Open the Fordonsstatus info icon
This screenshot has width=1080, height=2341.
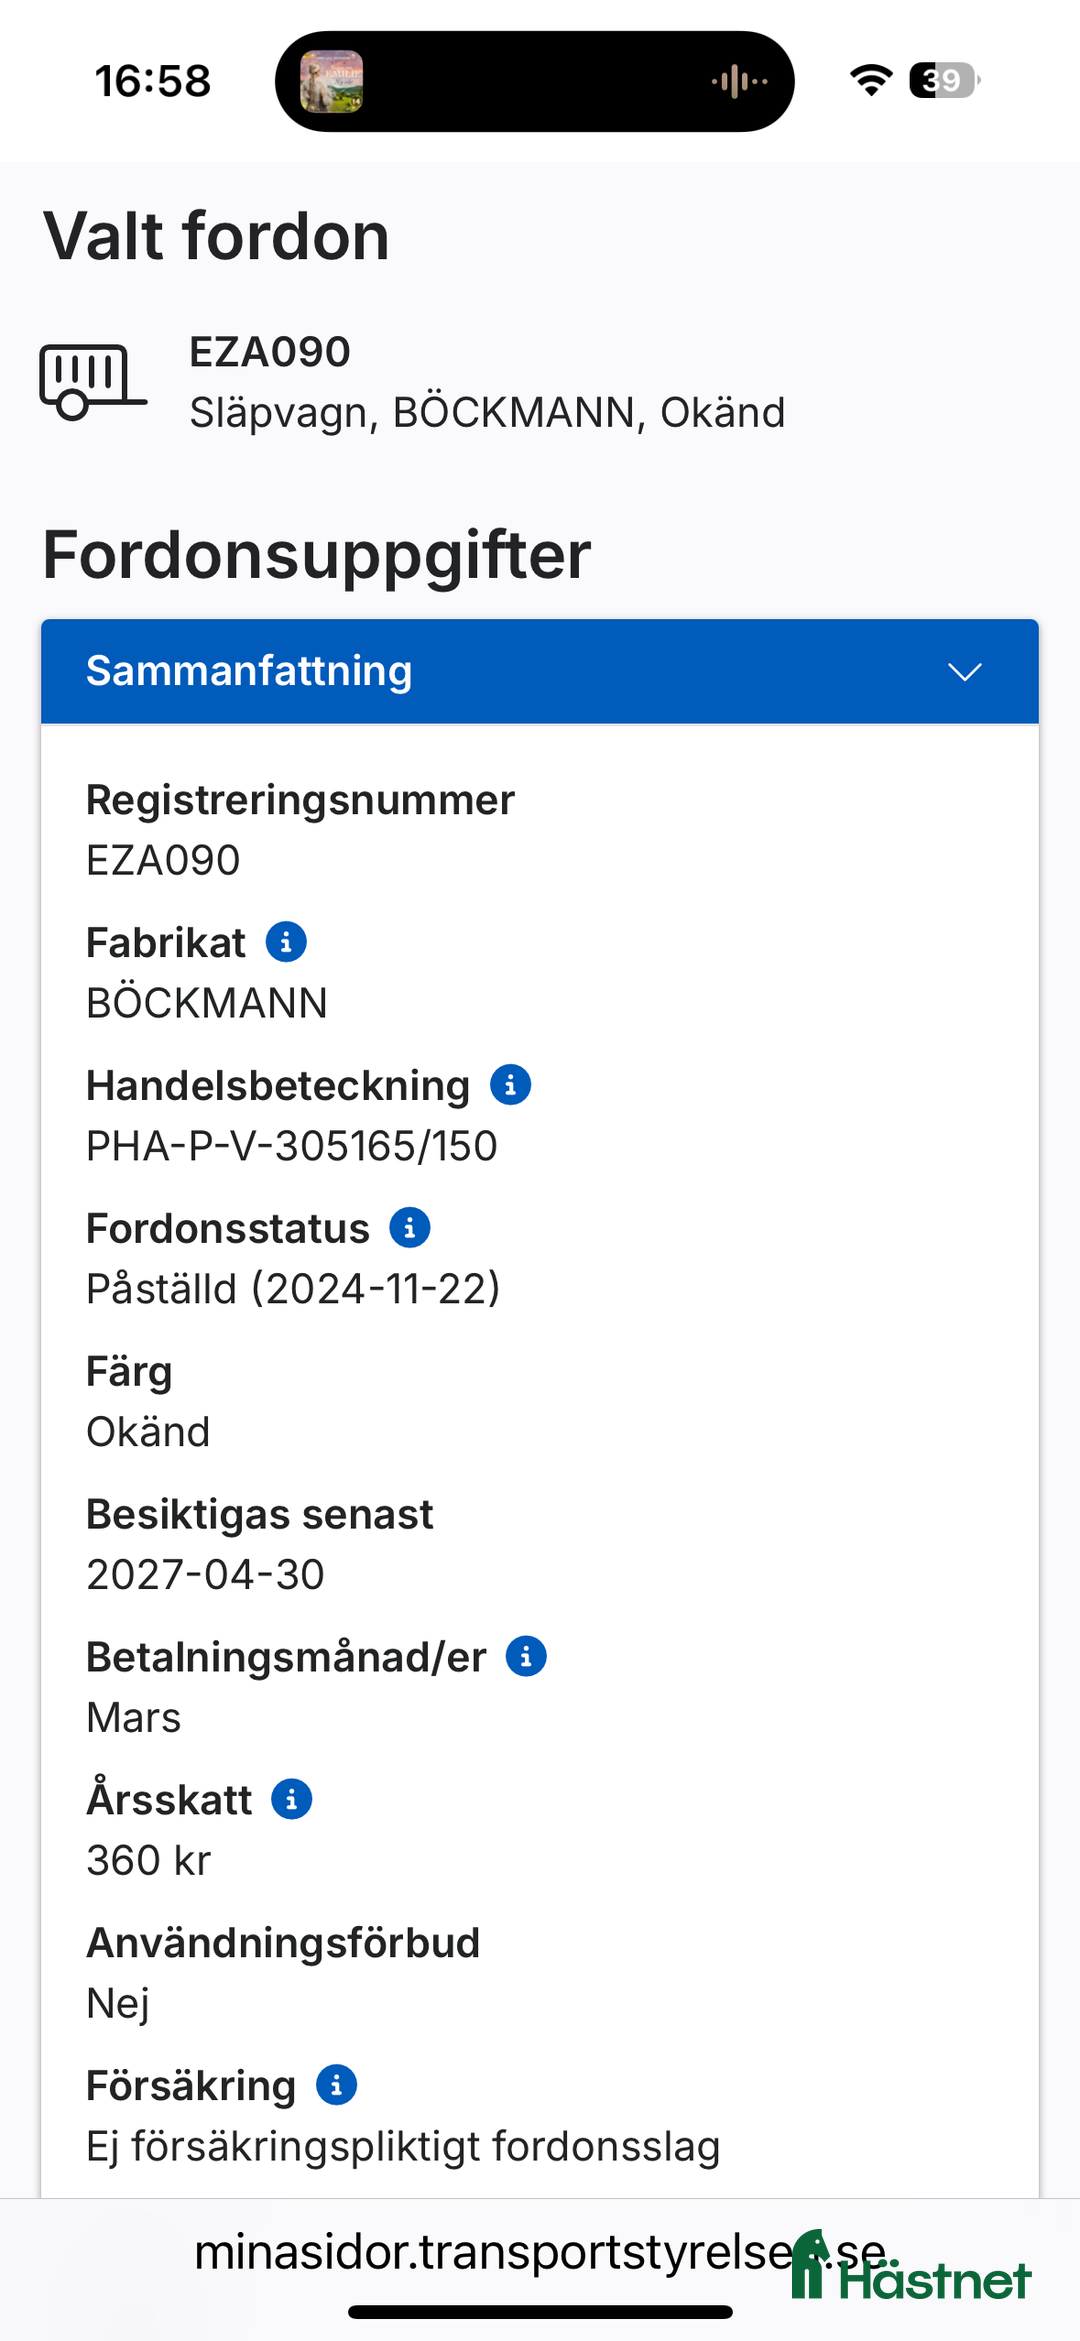[x=410, y=1227]
